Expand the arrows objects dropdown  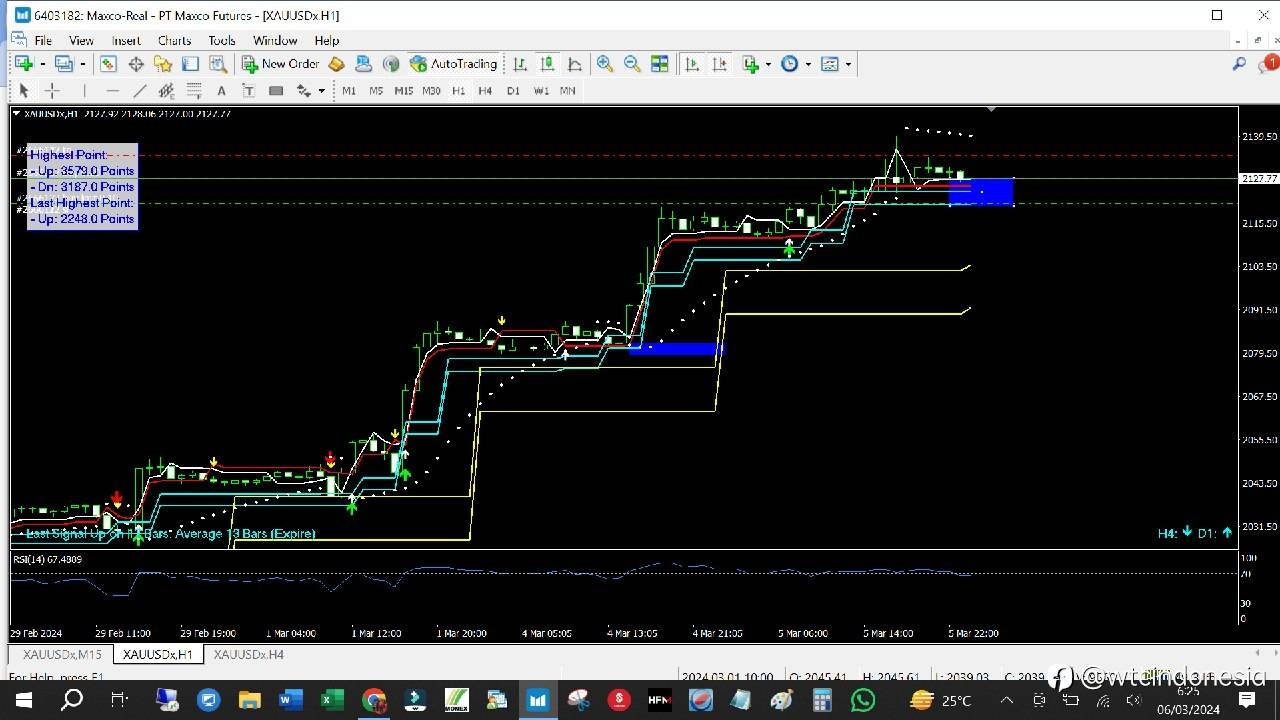[321, 91]
